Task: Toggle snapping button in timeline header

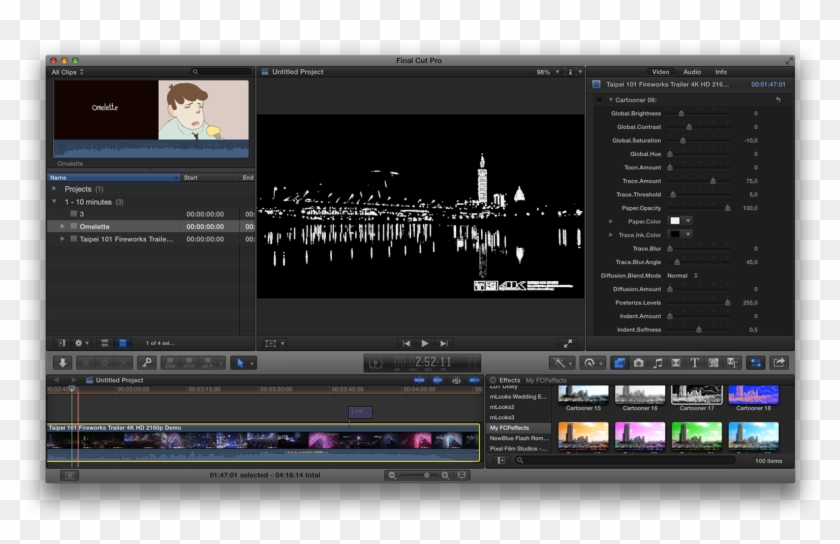Action: (474, 380)
